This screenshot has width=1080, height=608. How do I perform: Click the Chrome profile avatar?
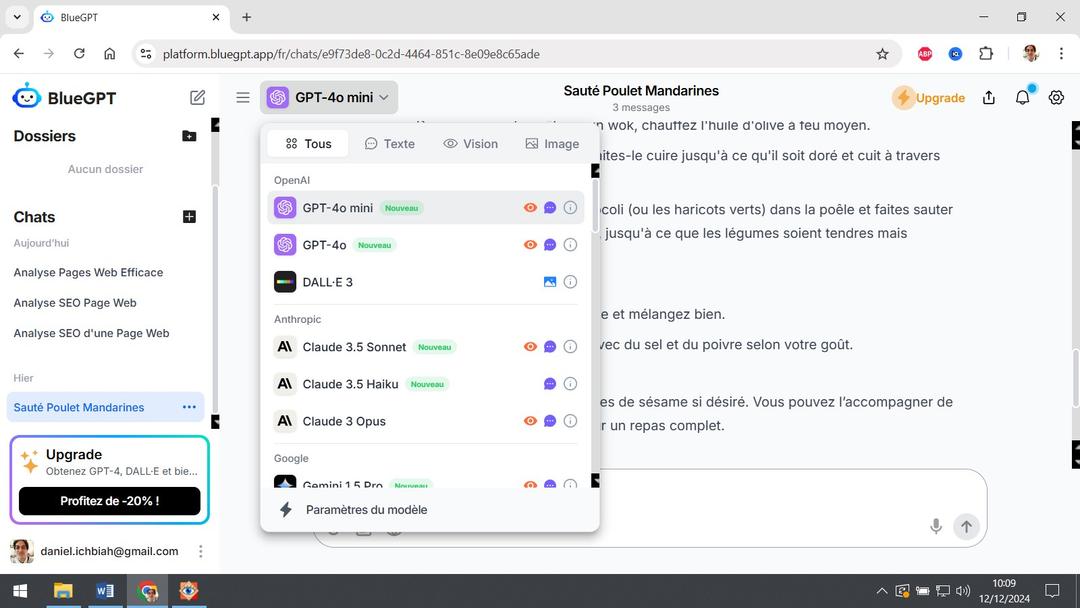[x=1030, y=54]
